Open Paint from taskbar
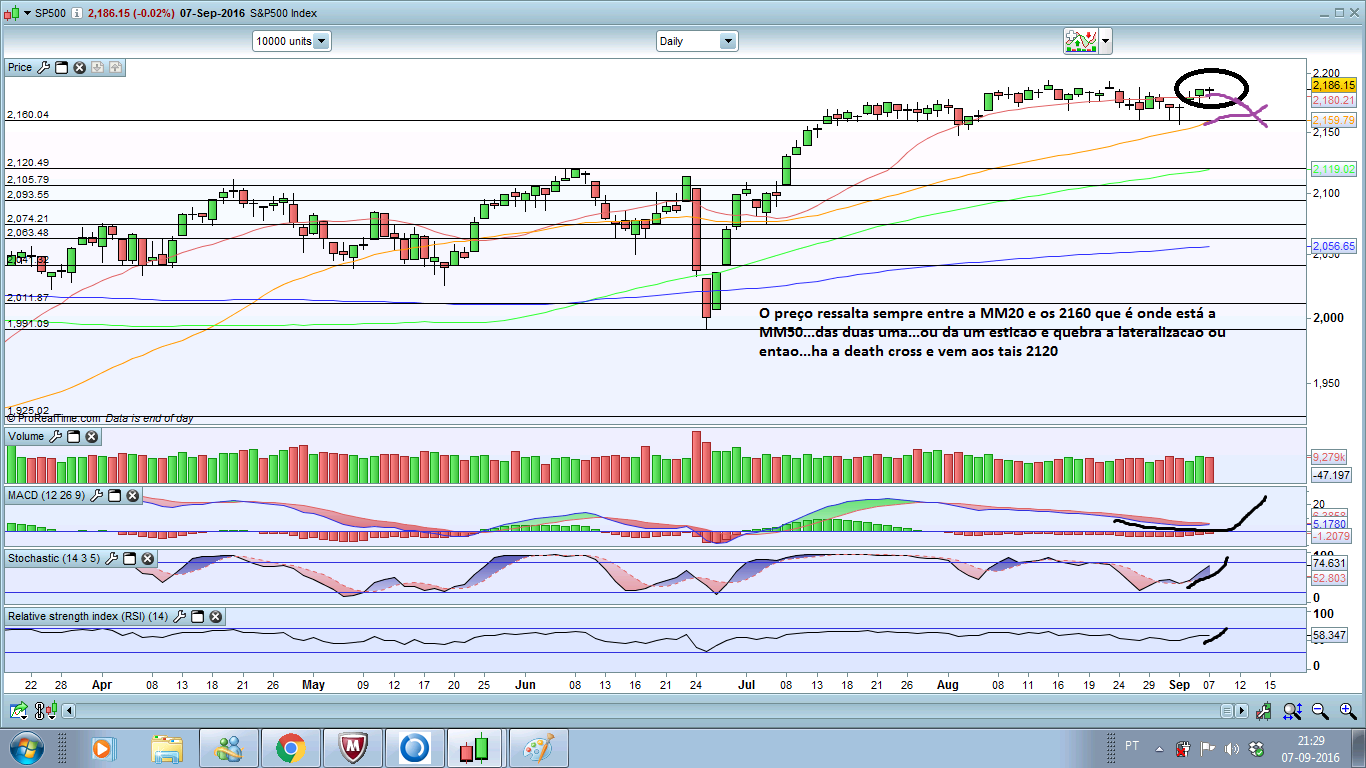 pos(539,747)
